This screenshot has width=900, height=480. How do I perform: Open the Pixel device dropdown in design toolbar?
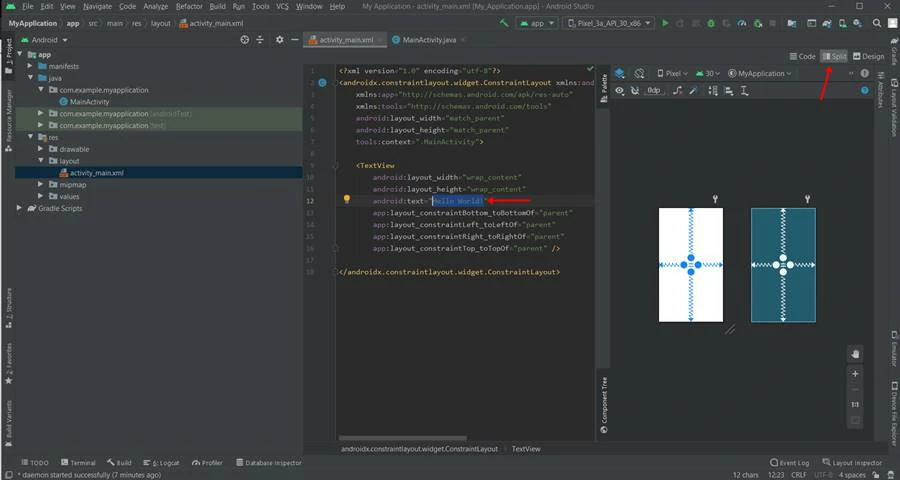pos(672,73)
